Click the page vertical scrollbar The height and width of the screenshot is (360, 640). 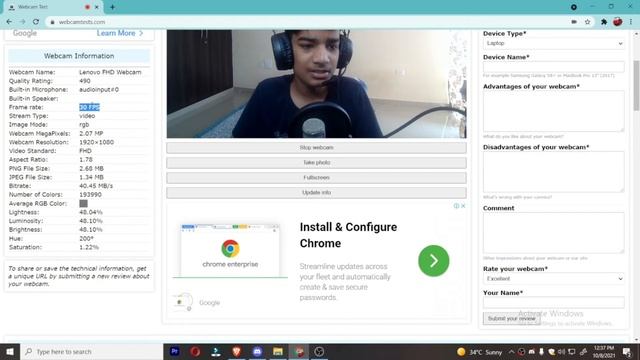click(x=636, y=85)
